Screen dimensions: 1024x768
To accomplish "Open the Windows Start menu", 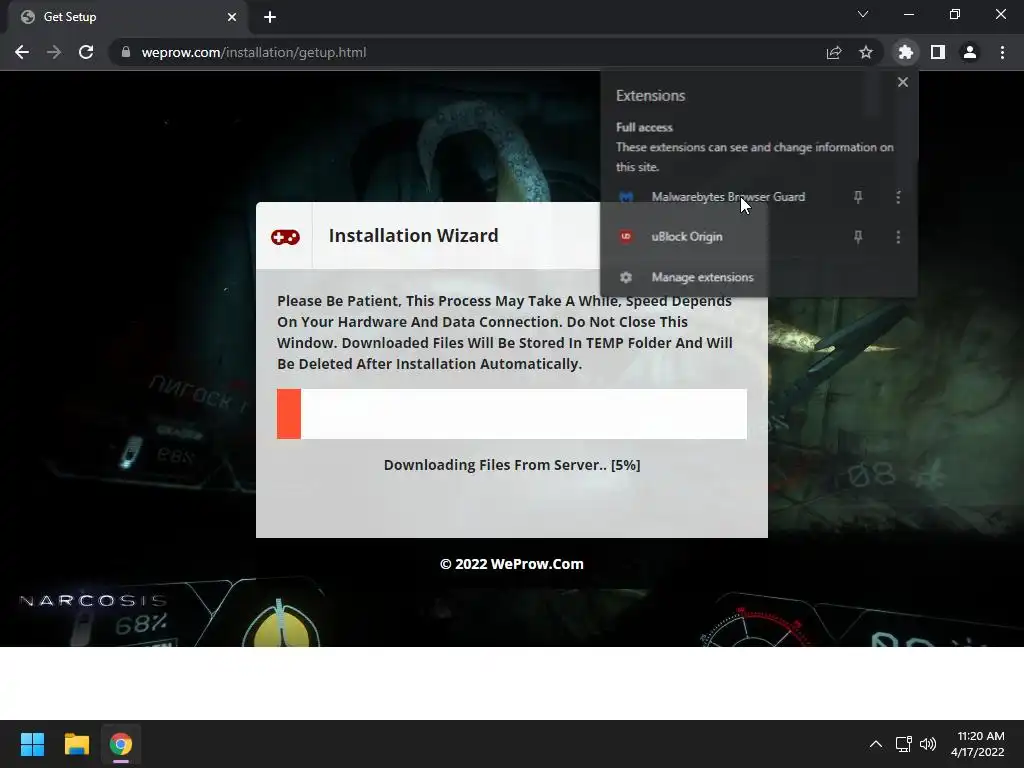I will (x=32, y=744).
